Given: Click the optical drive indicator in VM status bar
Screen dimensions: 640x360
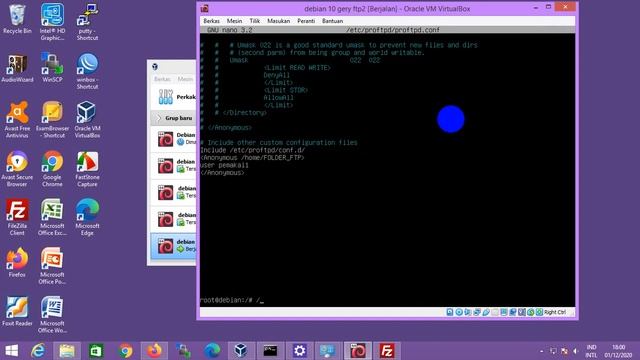Looking at the screenshot, I should (x=459, y=312).
